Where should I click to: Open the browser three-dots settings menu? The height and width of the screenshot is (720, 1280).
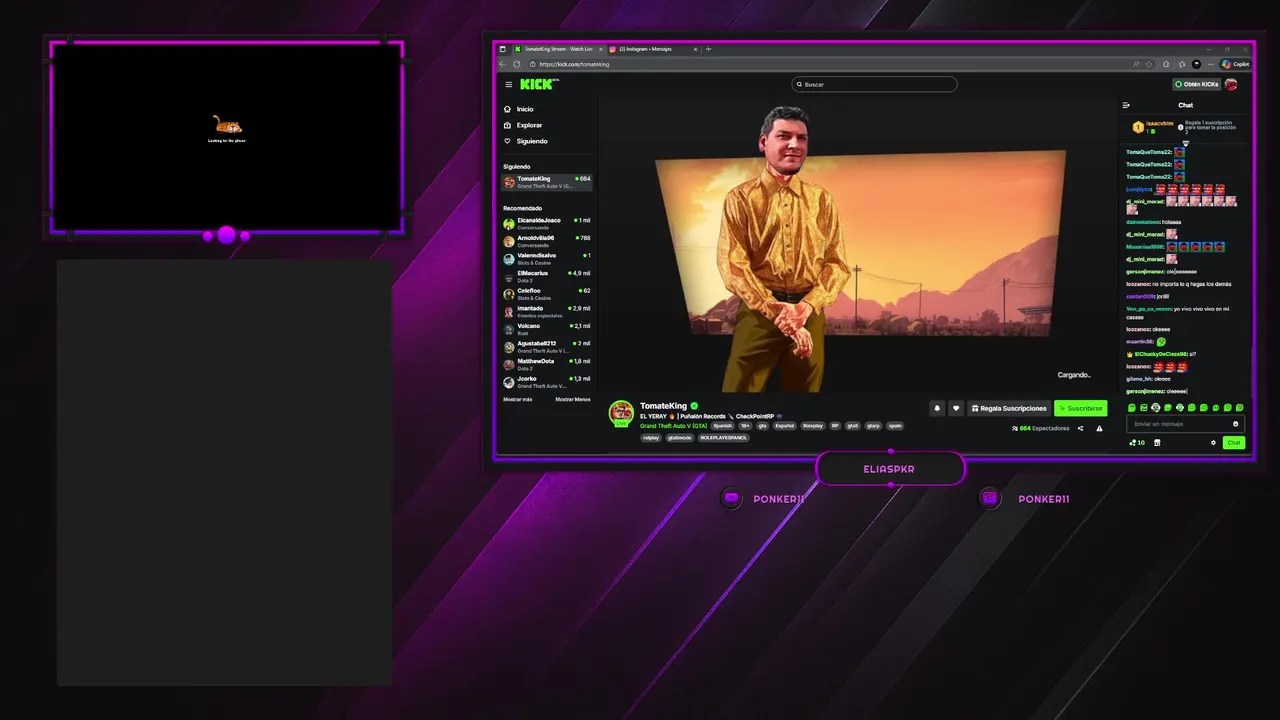(x=1210, y=64)
